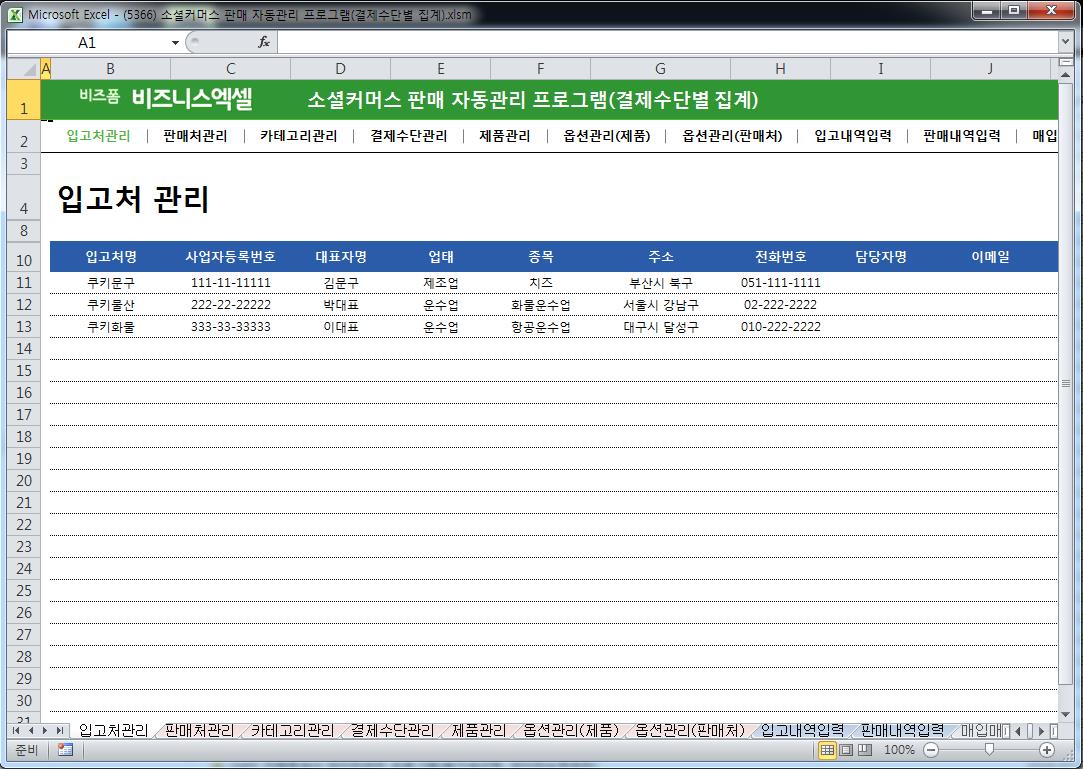Click cell containing 부산시 북구
Viewport: 1083px width, 769px height.
(661, 283)
